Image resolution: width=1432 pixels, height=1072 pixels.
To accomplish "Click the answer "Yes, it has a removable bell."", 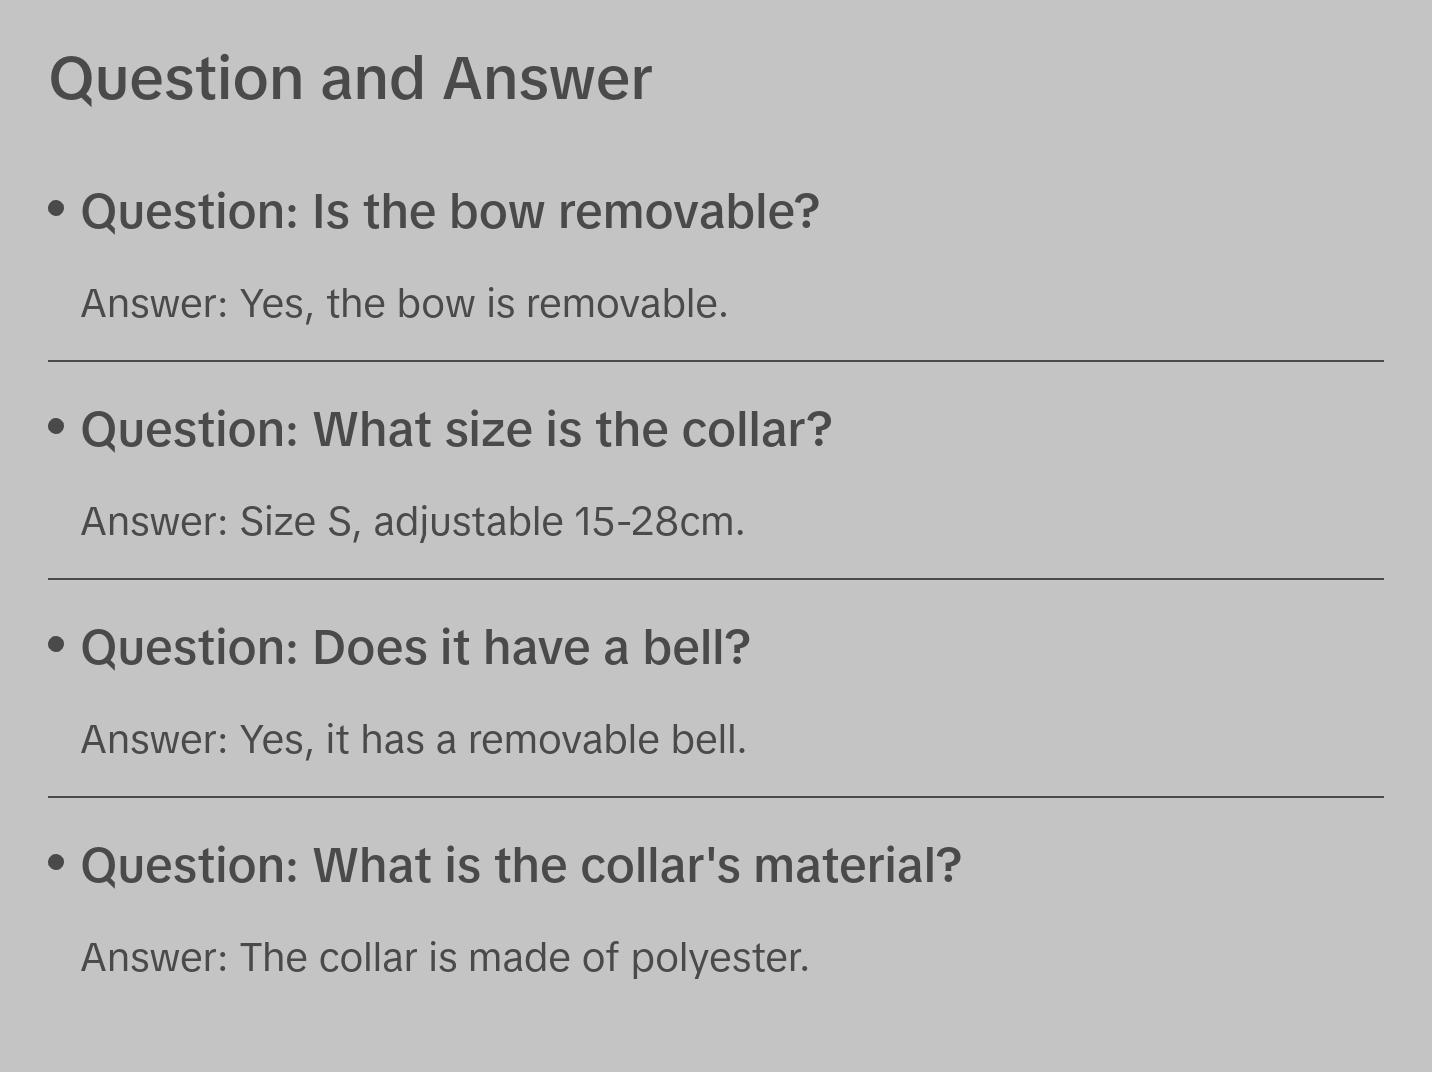I will (x=413, y=740).
